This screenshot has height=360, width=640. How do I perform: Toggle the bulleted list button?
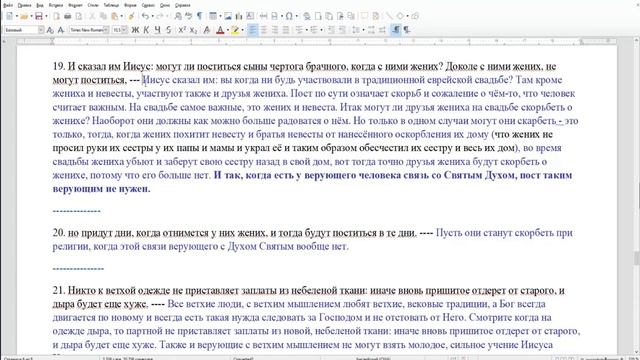coord(300,30)
